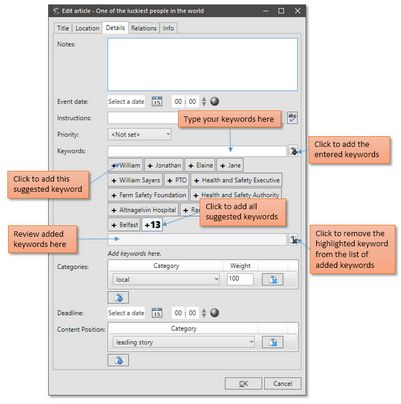Click the Category header in Content Position table
Image resolution: width=401 pixels, height=404 pixels.
(x=184, y=328)
